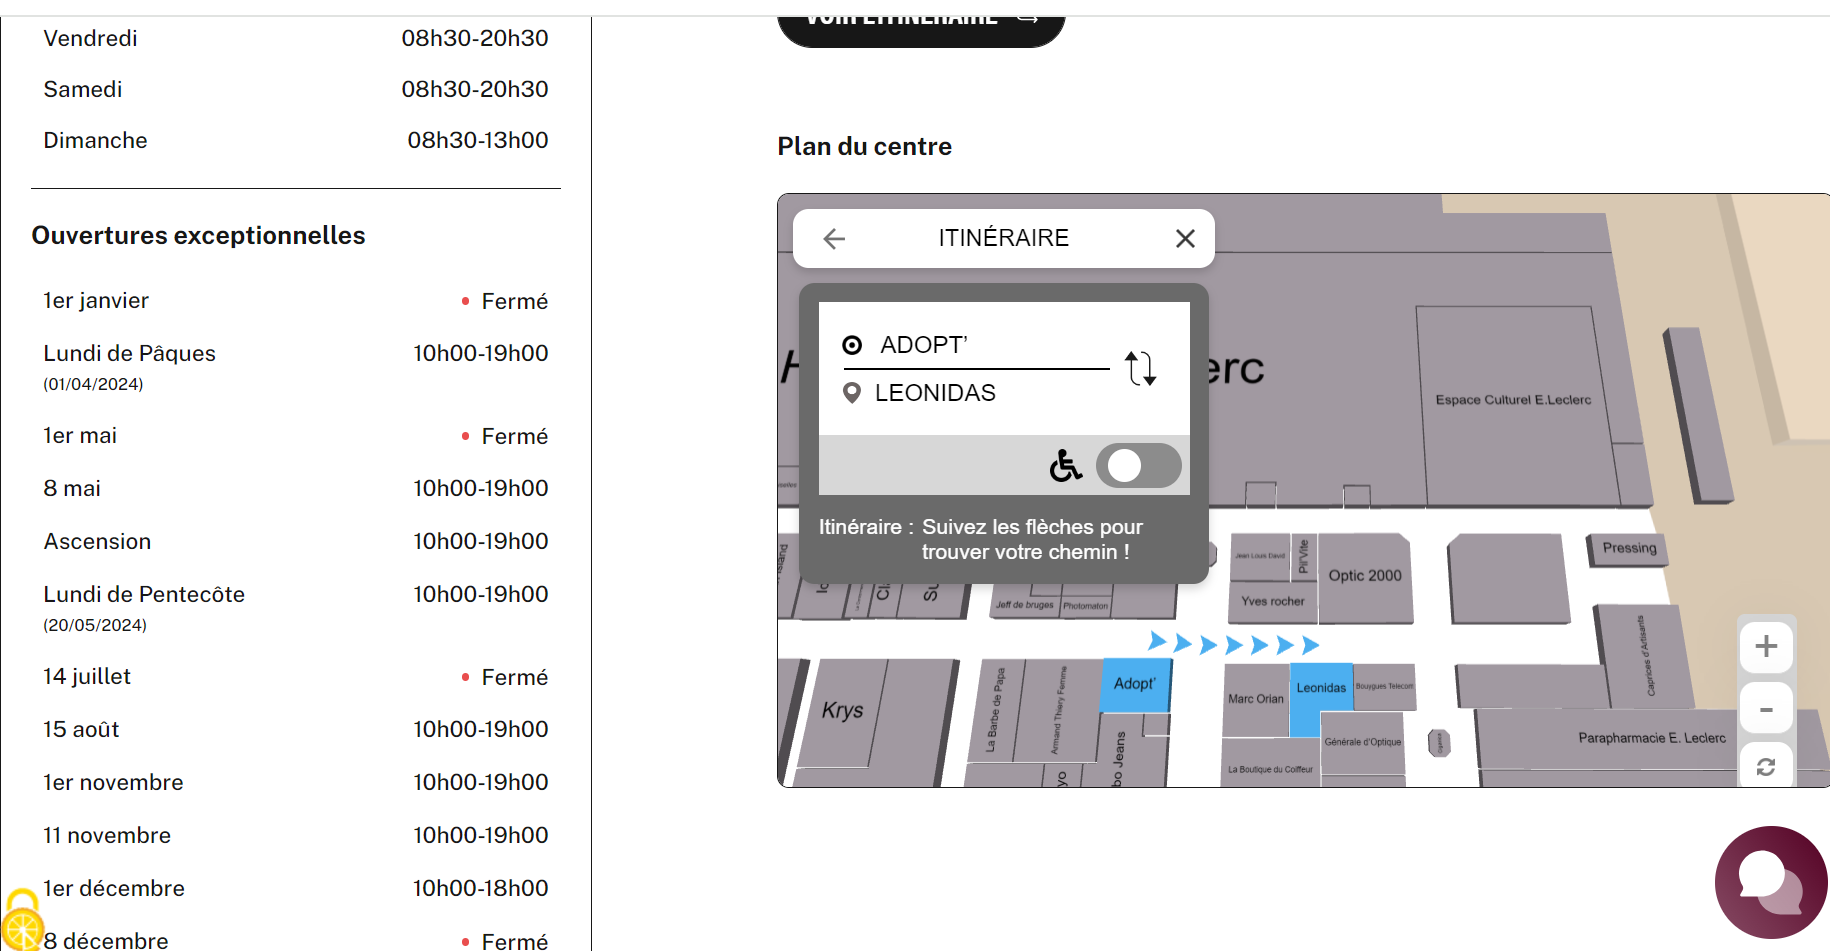The width and height of the screenshot is (1830, 951).
Task: Close the Itinéraire panel with X
Action: 1185,239
